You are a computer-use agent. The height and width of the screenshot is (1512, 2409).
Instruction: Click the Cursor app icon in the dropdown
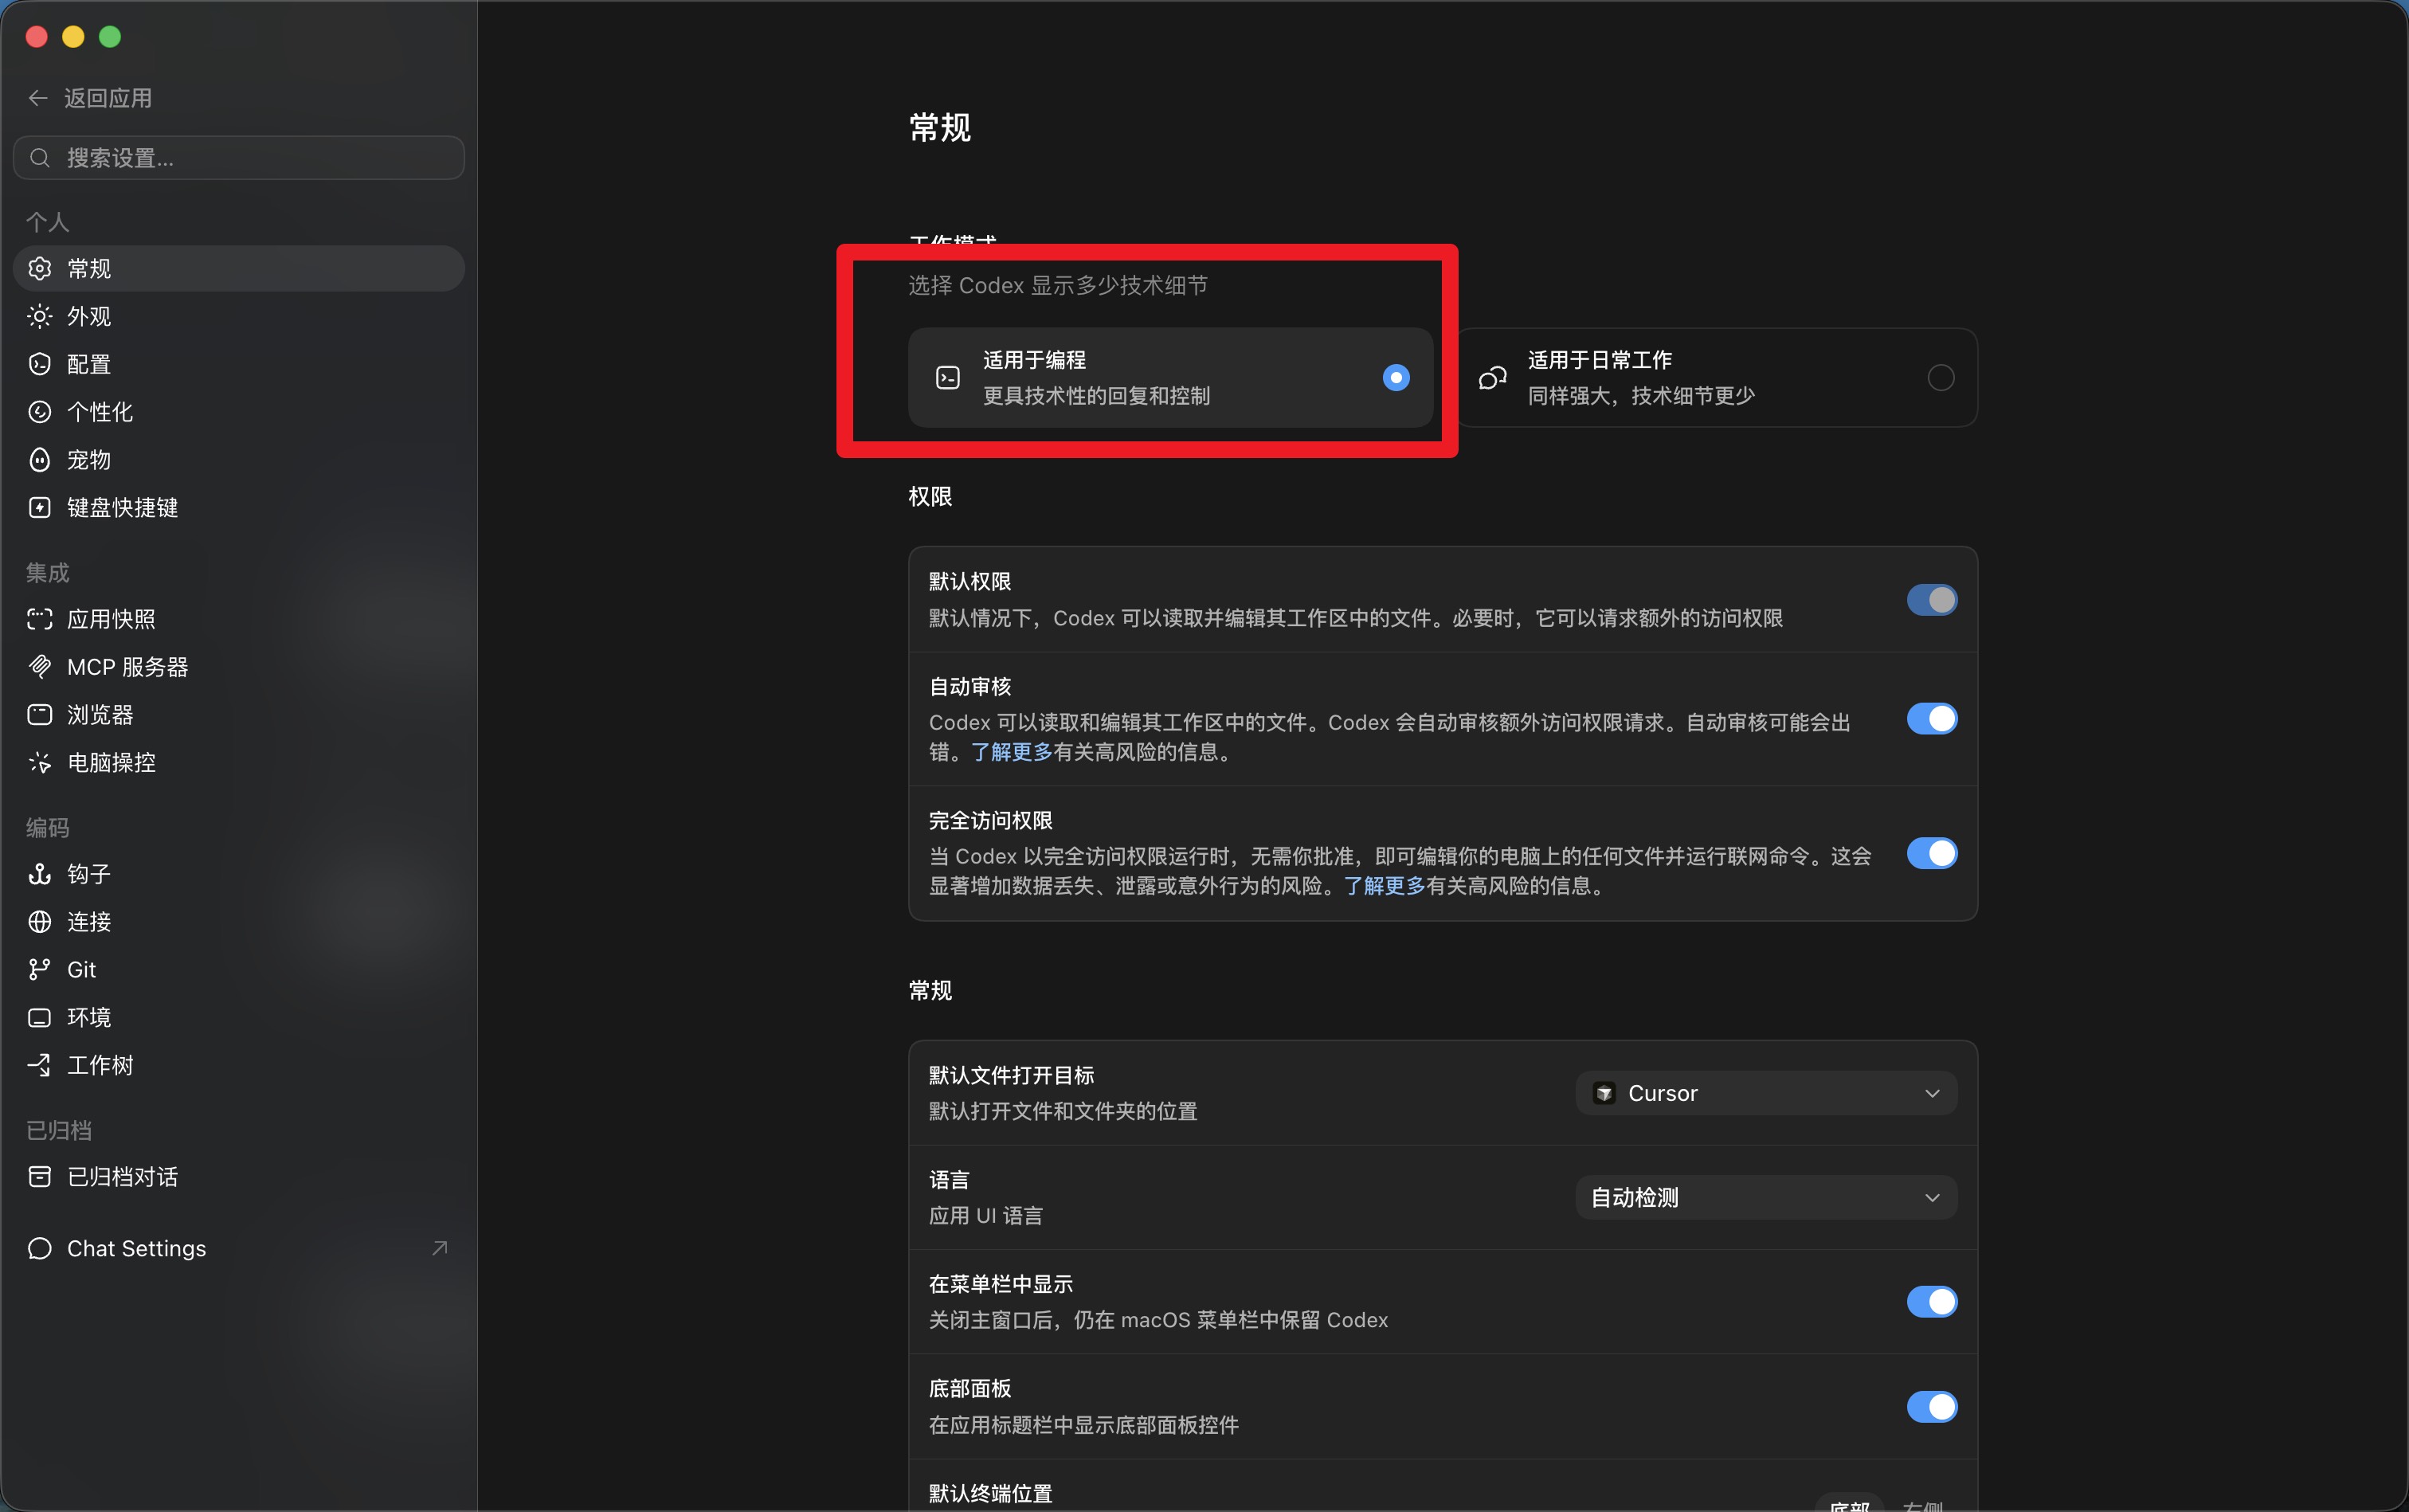1604,1093
